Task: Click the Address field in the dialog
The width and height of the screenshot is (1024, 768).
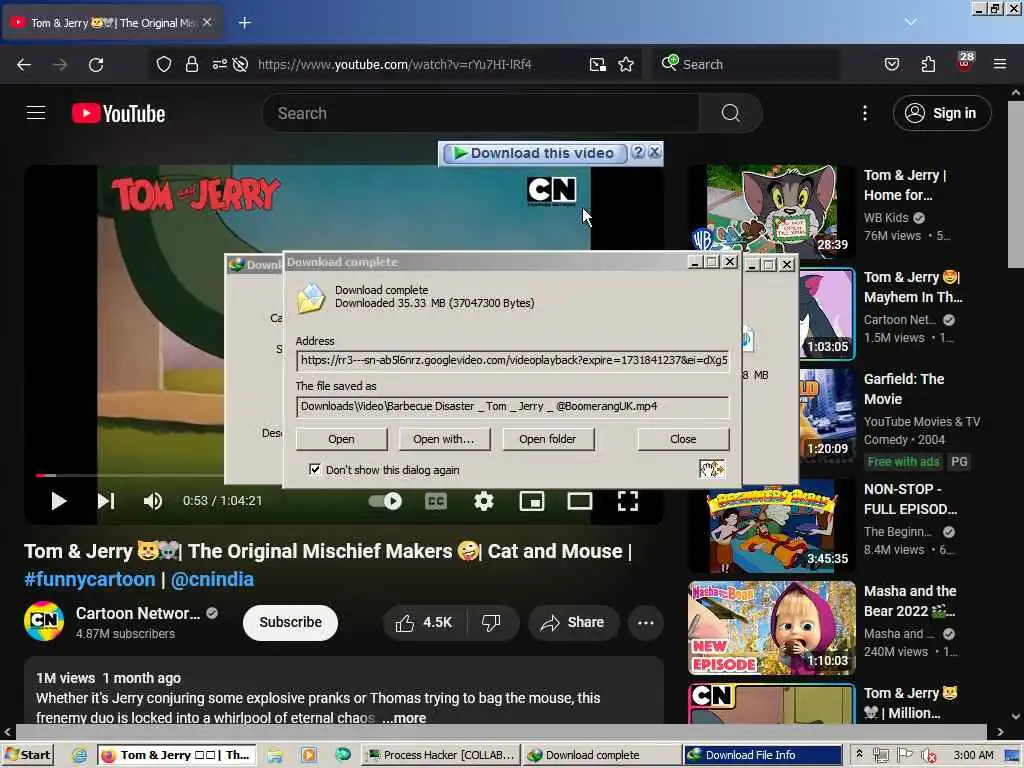Action: point(513,360)
